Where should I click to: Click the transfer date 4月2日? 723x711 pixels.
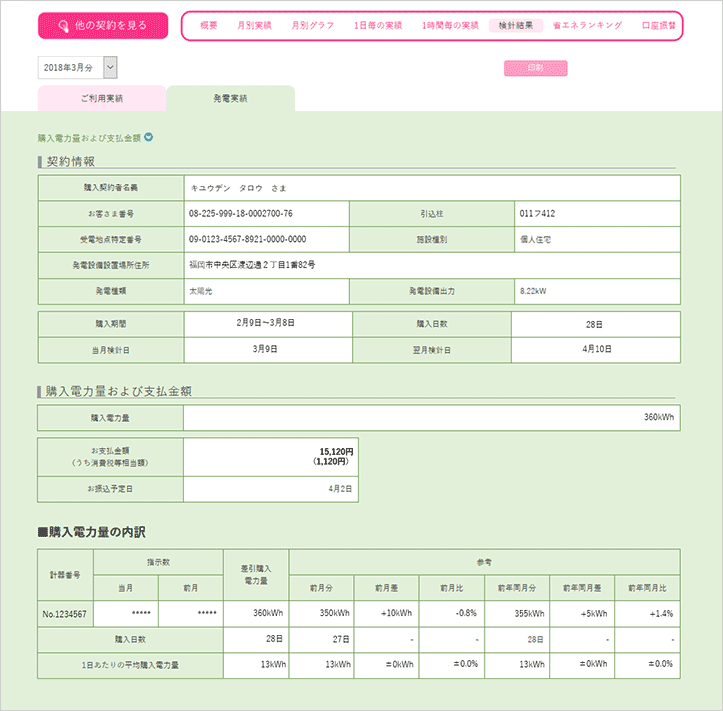340,489
